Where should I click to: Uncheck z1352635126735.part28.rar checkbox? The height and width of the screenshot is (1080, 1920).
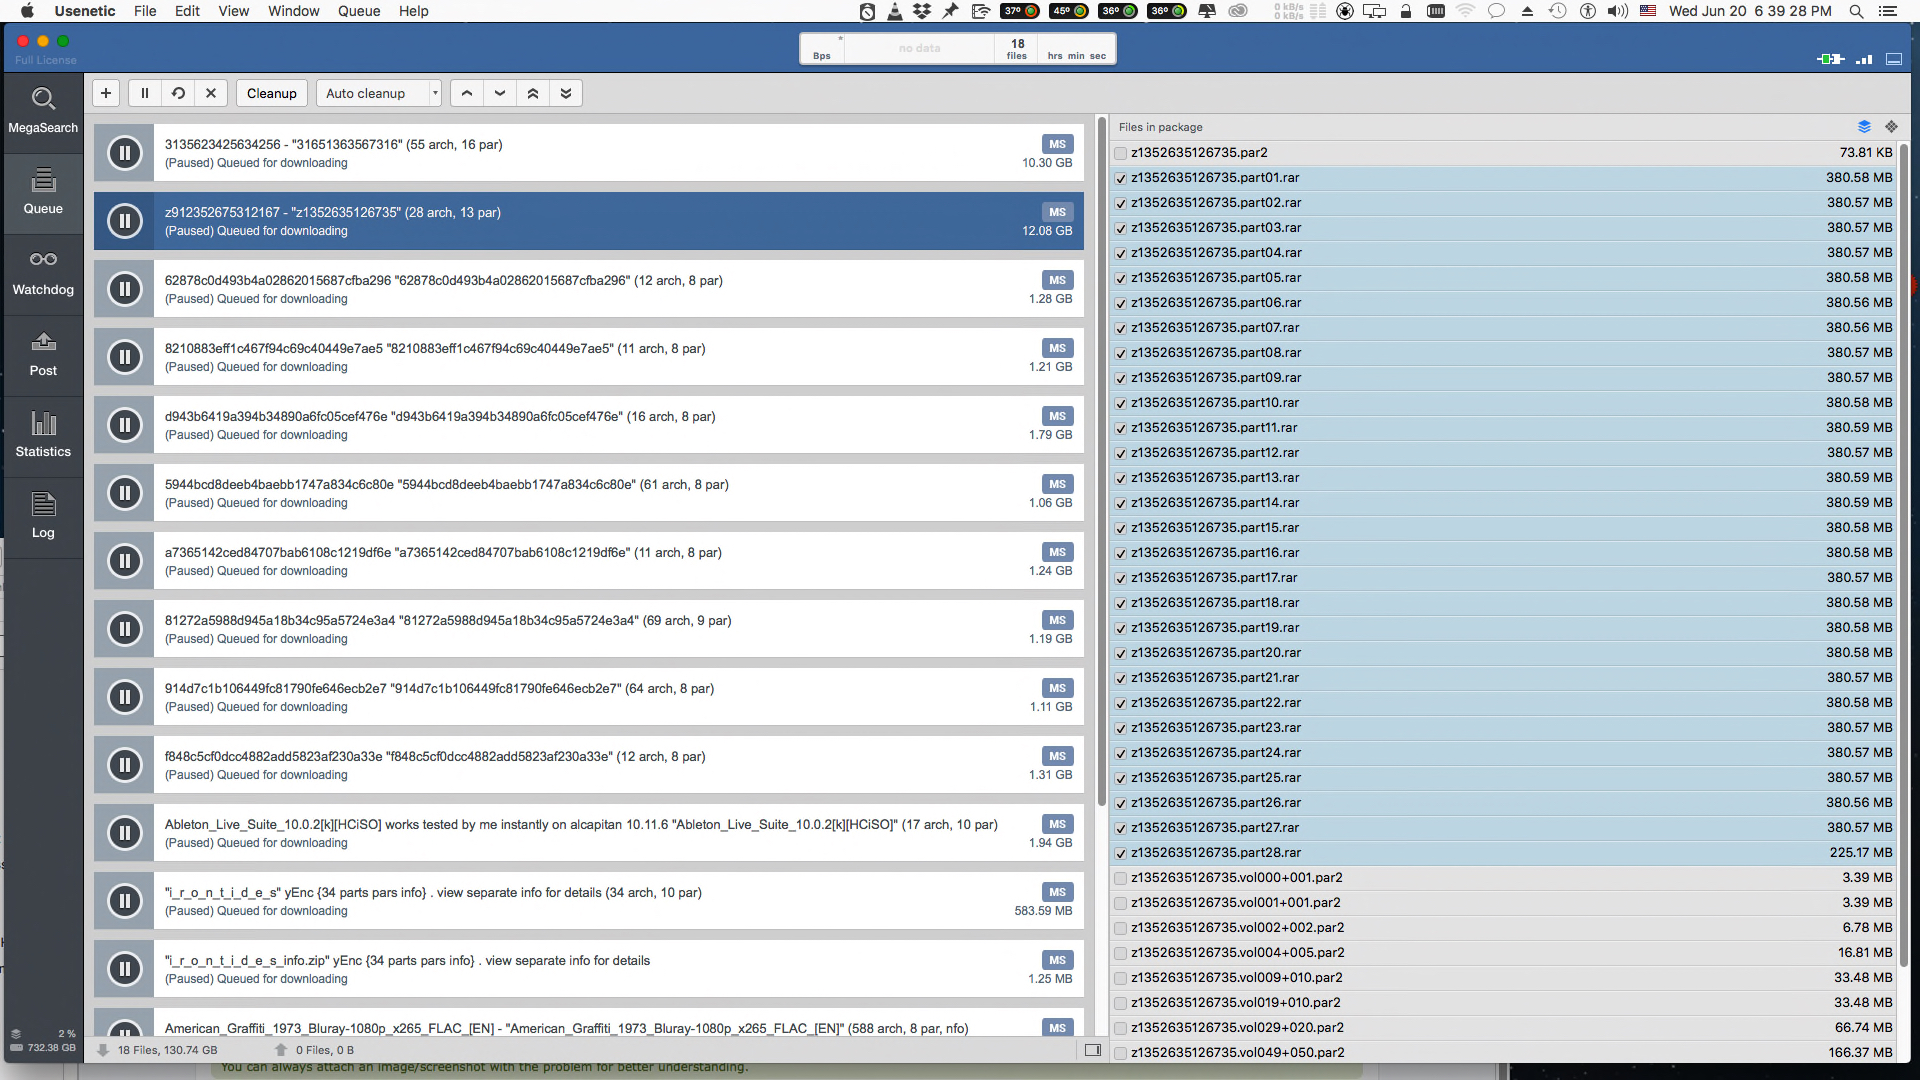pyautogui.click(x=1120, y=853)
